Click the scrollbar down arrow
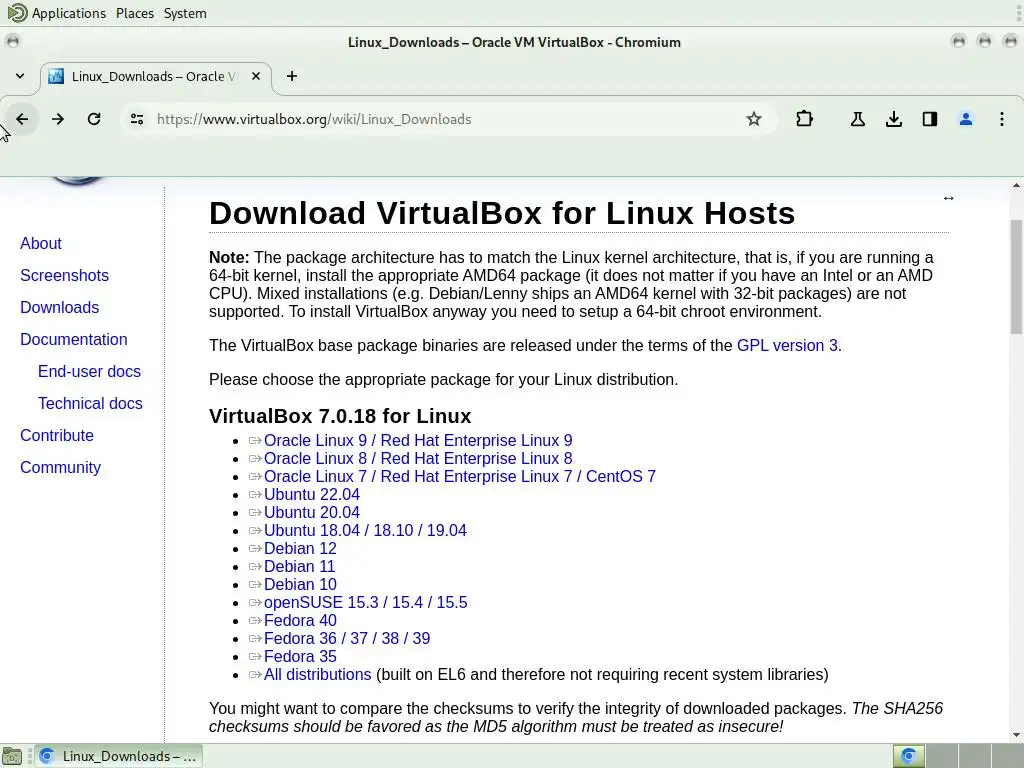 pyautogui.click(x=1016, y=735)
